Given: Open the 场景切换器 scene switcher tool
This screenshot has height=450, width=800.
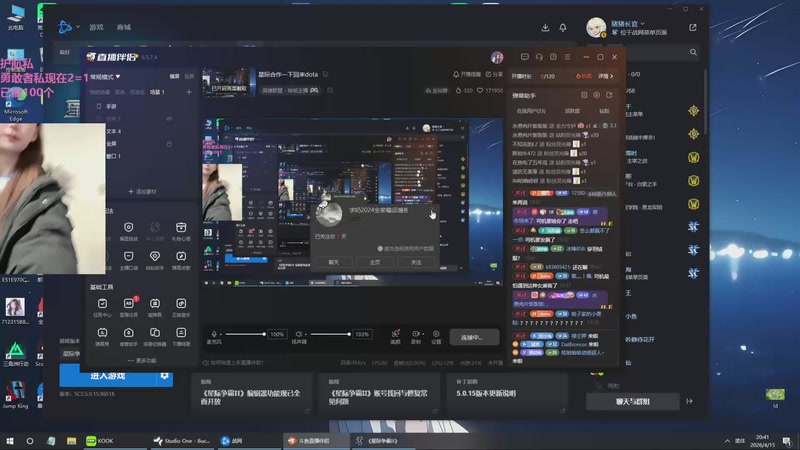Looking at the screenshot, I should pos(155,336).
